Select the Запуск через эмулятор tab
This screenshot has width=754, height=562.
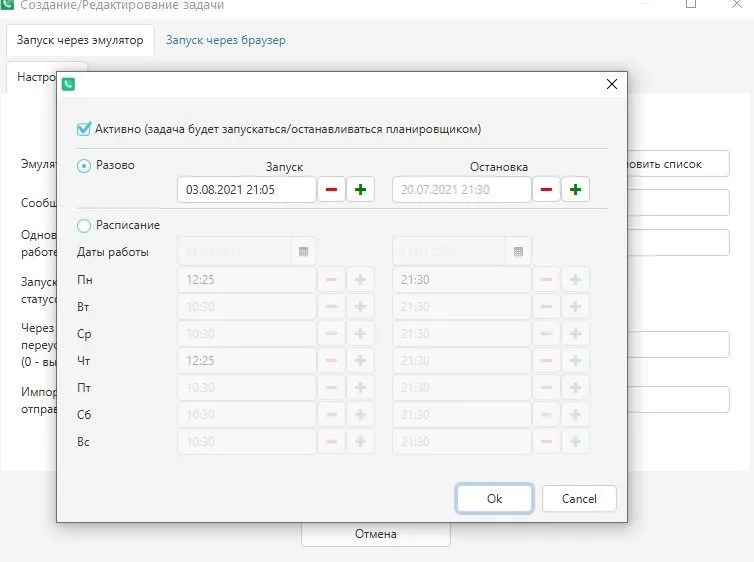[x=80, y=40]
